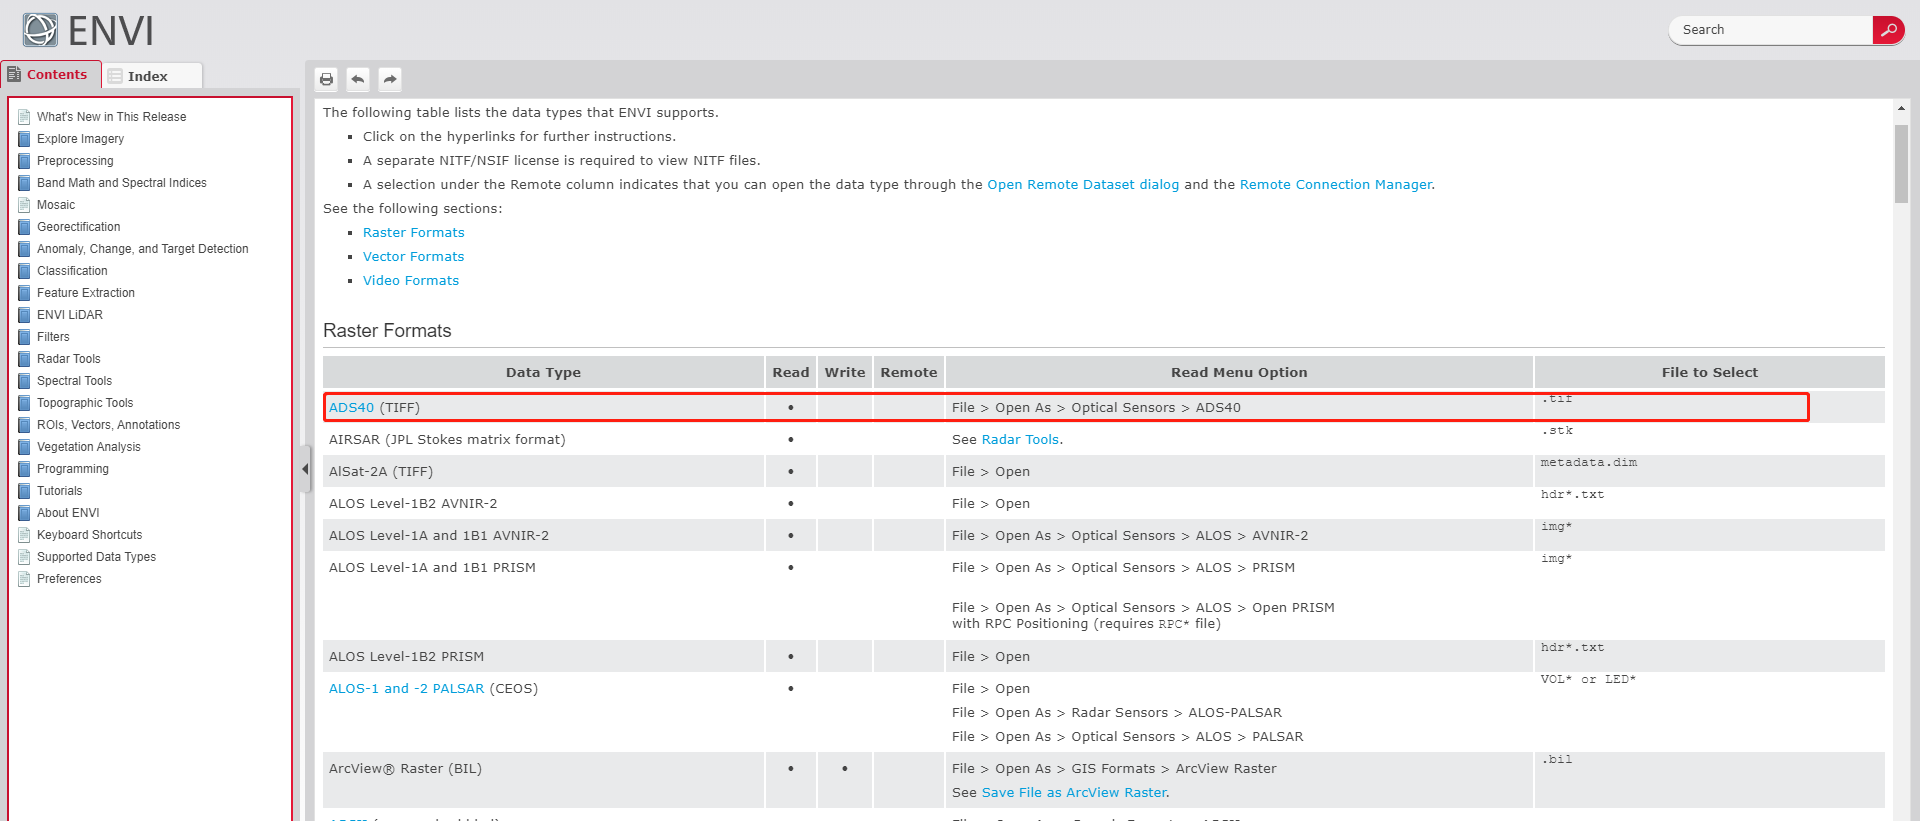Expand the Programming book
The width and height of the screenshot is (1920, 821).
click(x=73, y=469)
